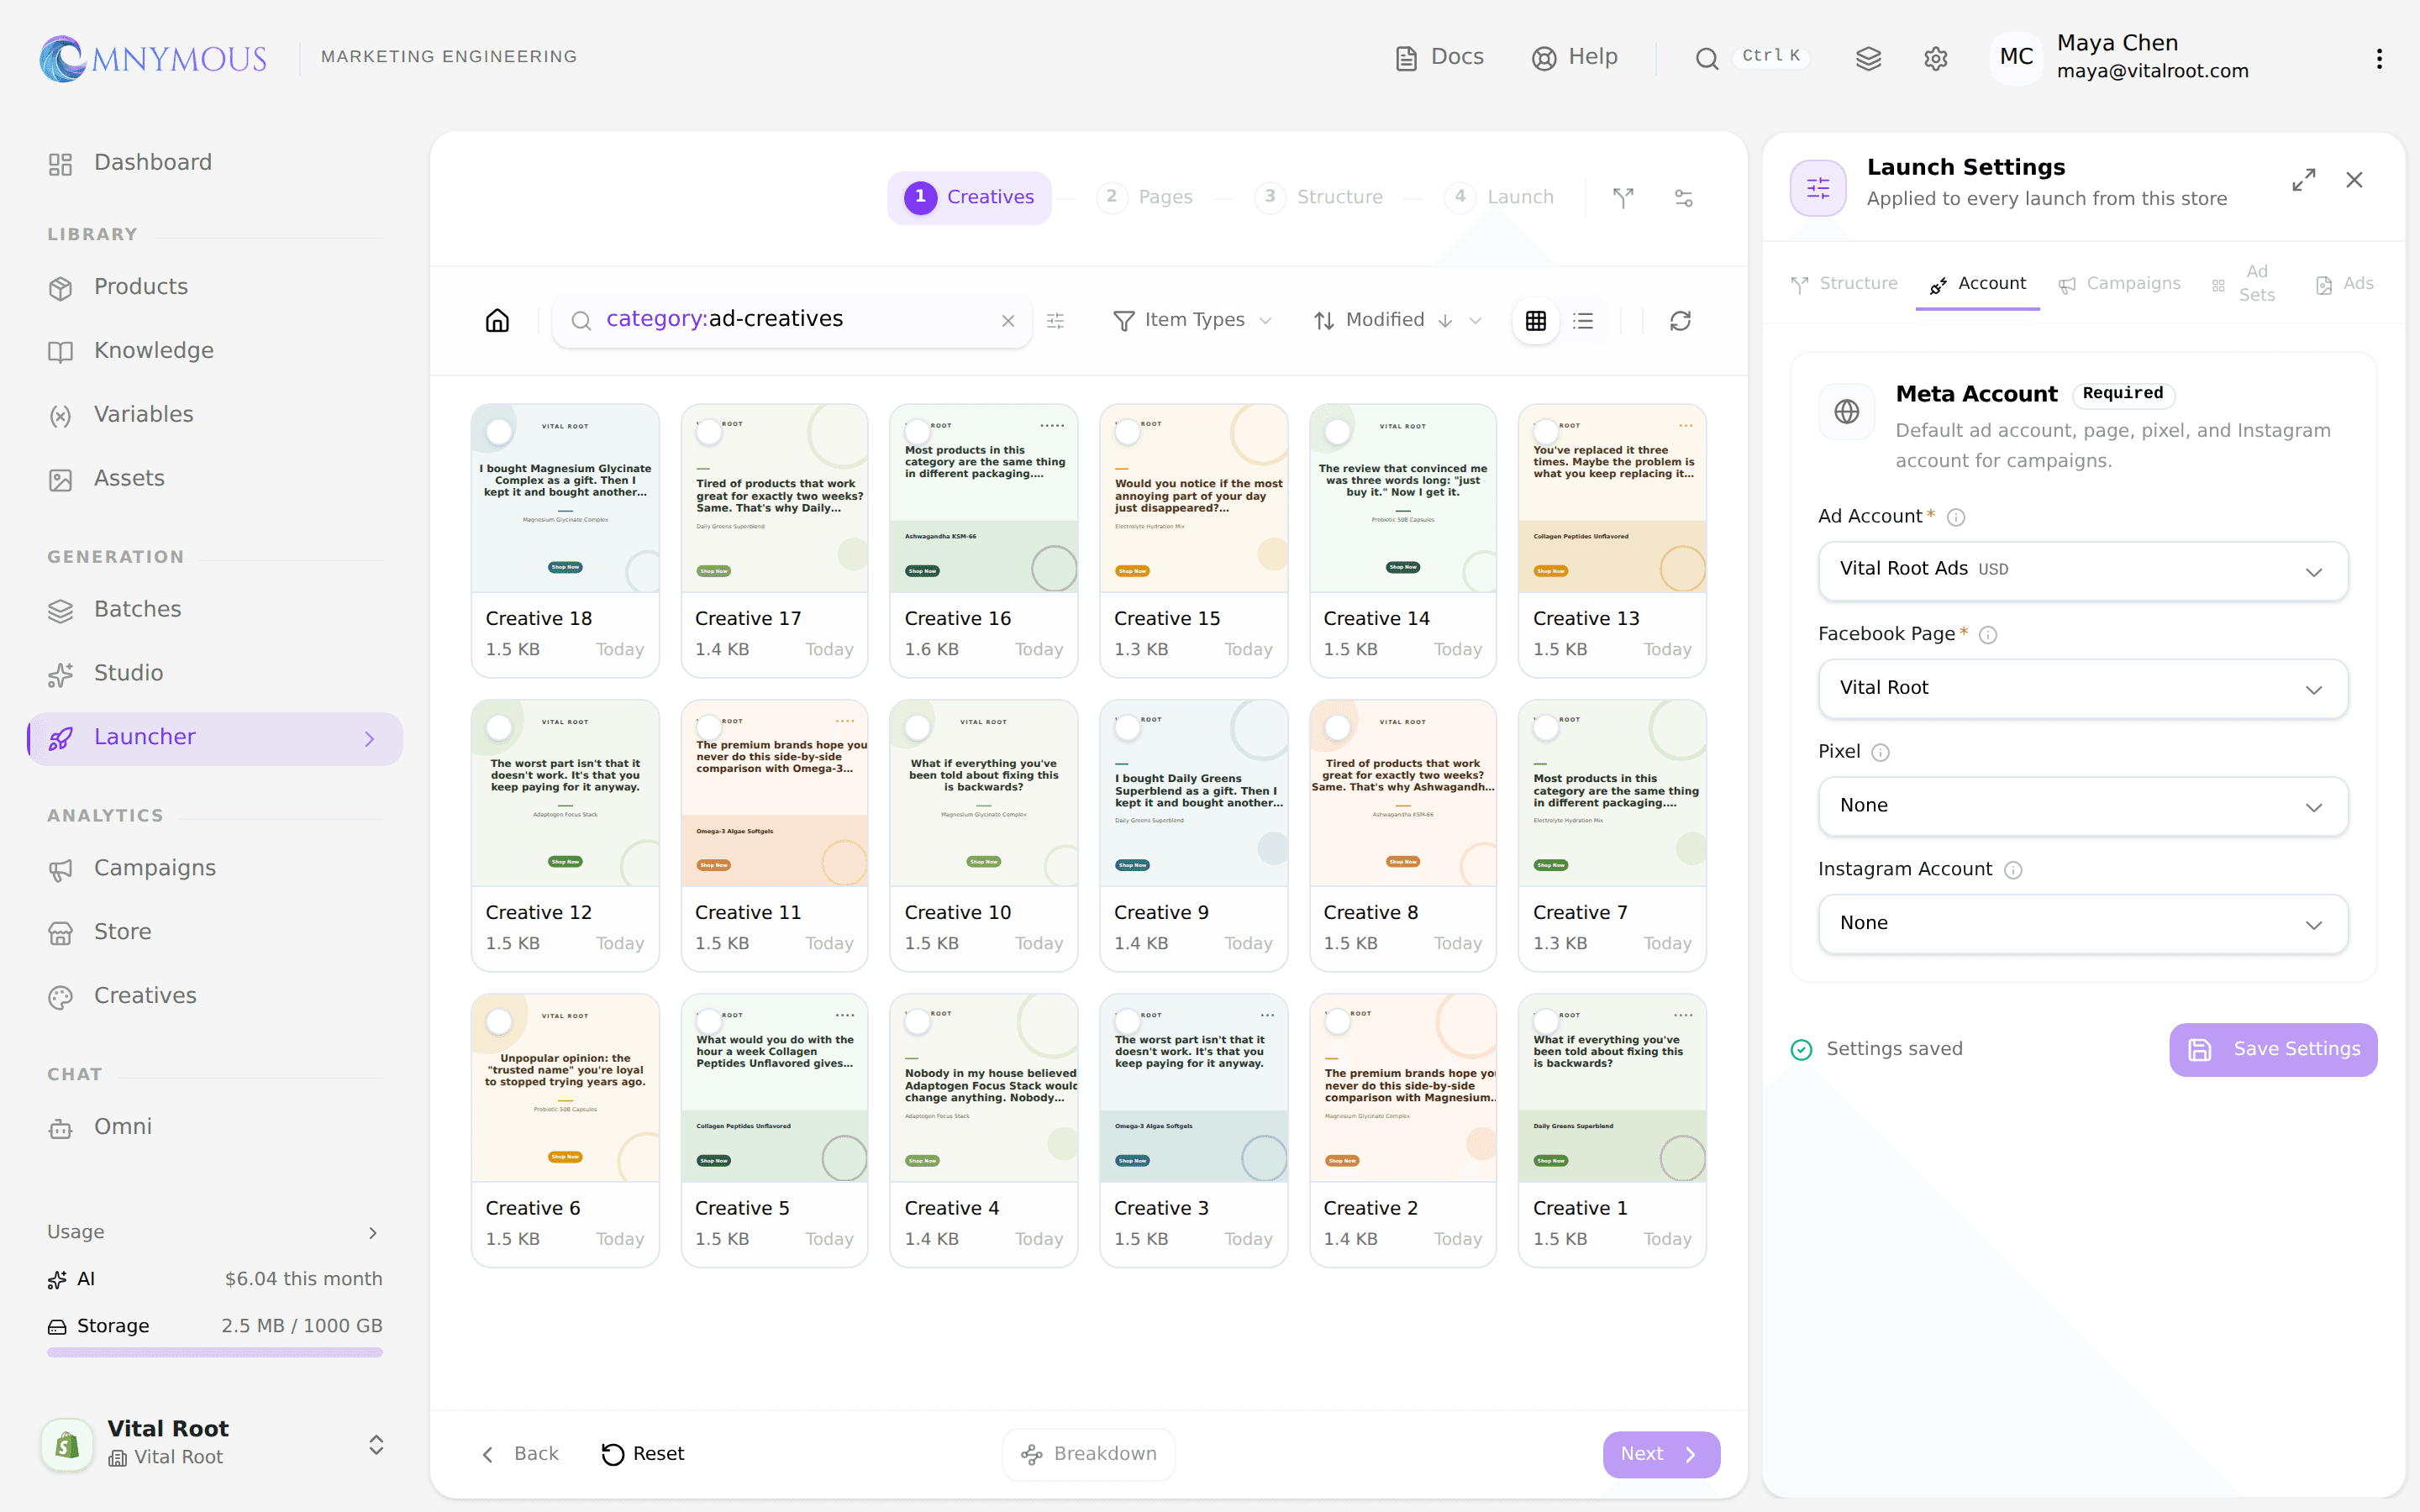Open the search filter options icon

tap(1055, 321)
